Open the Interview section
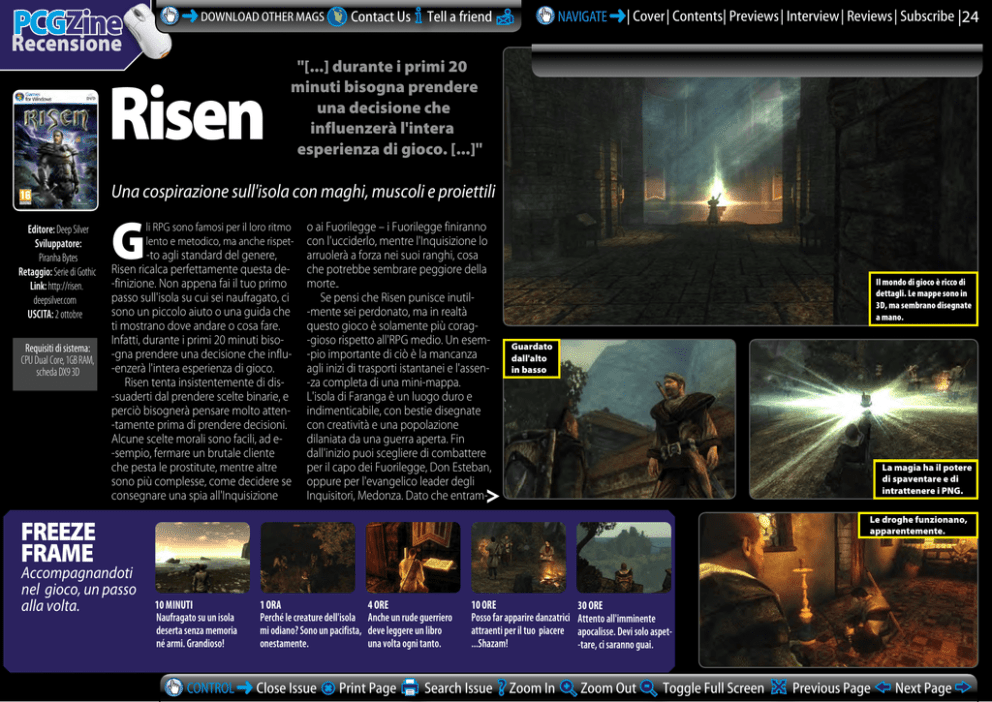This screenshot has width=992, height=702. [812, 16]
